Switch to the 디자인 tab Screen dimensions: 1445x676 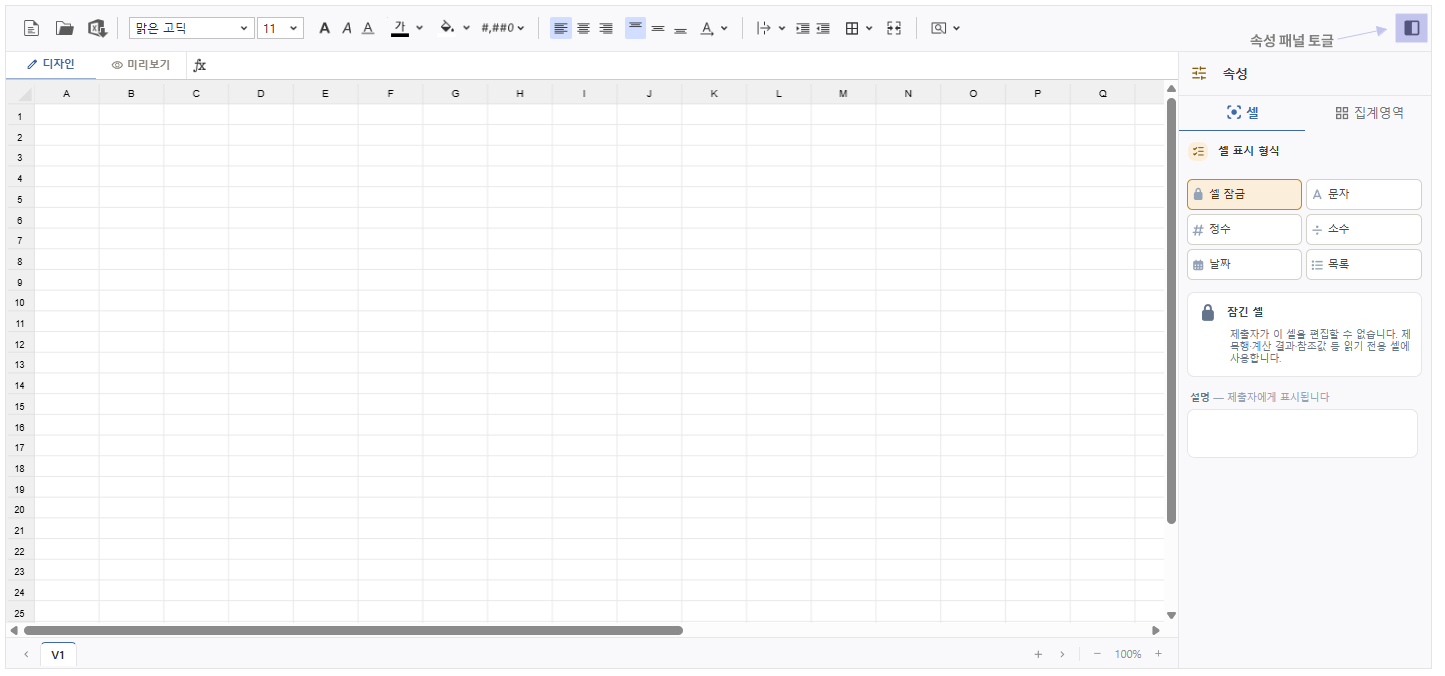[x=51, y=64]
